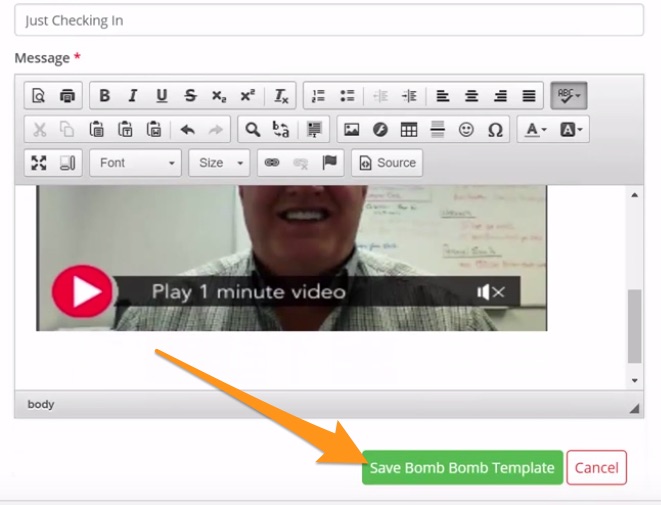Click the Cancel button
The image size is (661, 505).
pyautogui.click(x=597, y=467)
